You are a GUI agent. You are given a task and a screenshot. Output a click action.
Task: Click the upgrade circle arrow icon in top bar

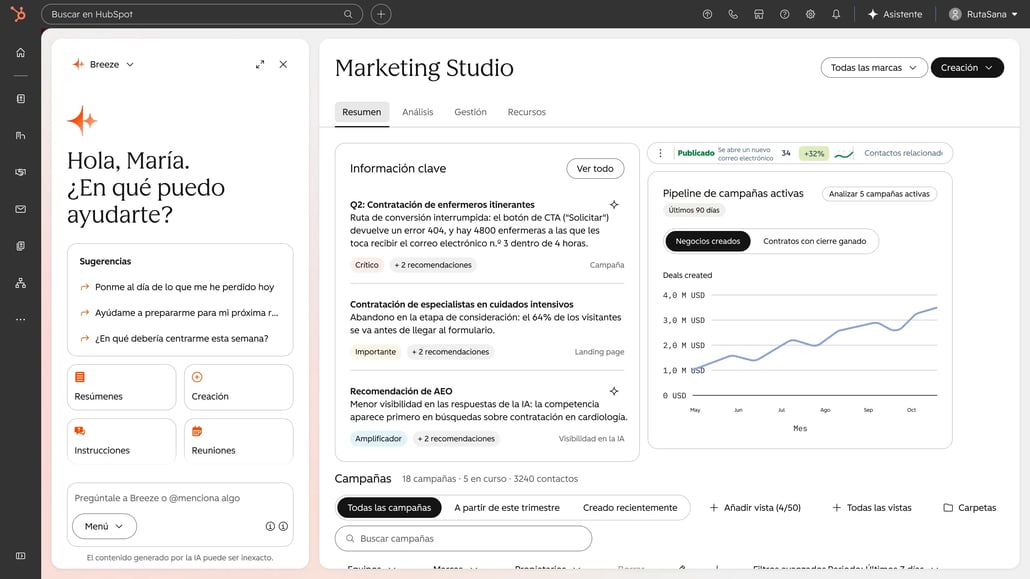tap(707, 14)
